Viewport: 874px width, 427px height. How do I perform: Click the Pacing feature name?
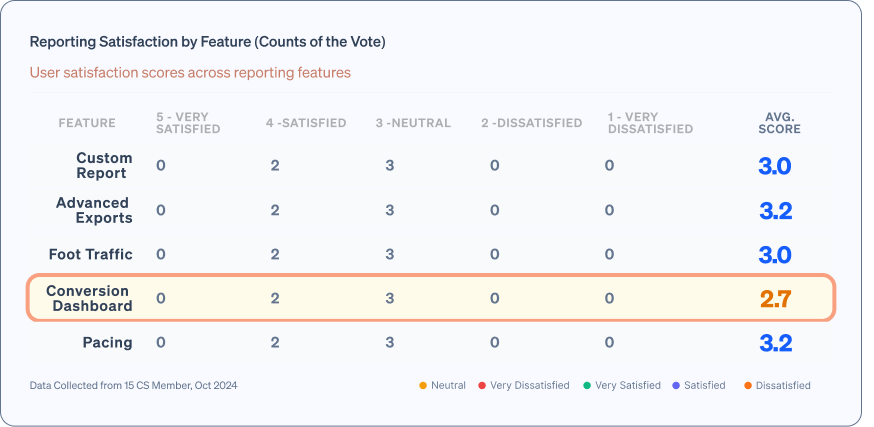(107, 342)
